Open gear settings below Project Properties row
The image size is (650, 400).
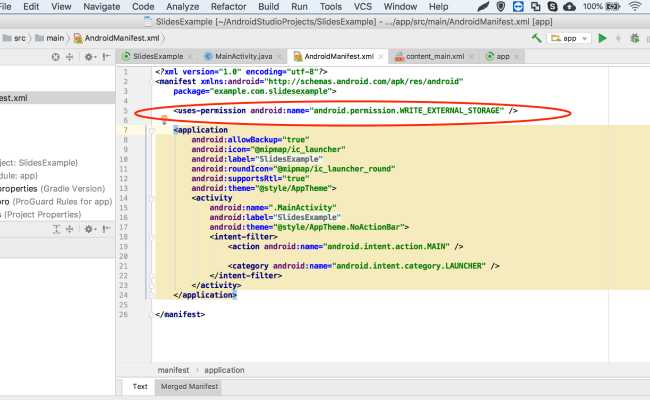89,229
